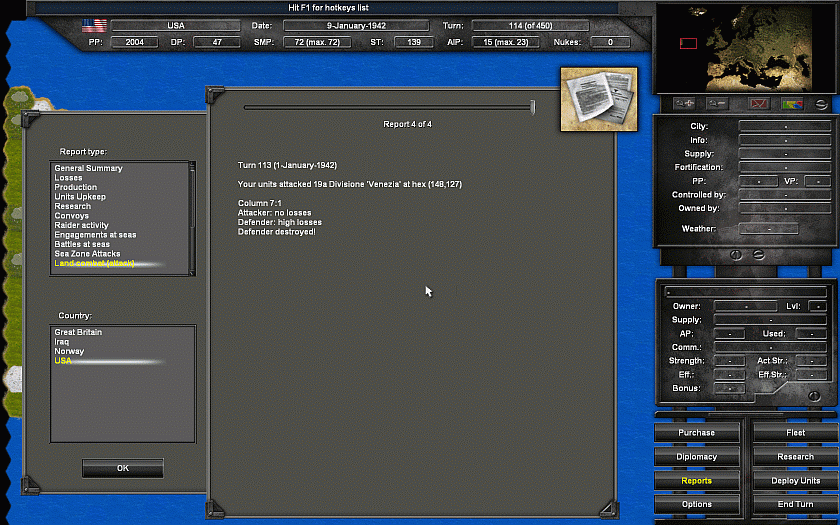Switch to the colored political map view
Screen dimensions: 840x525
pyautogui.click(x=792, y=104)
